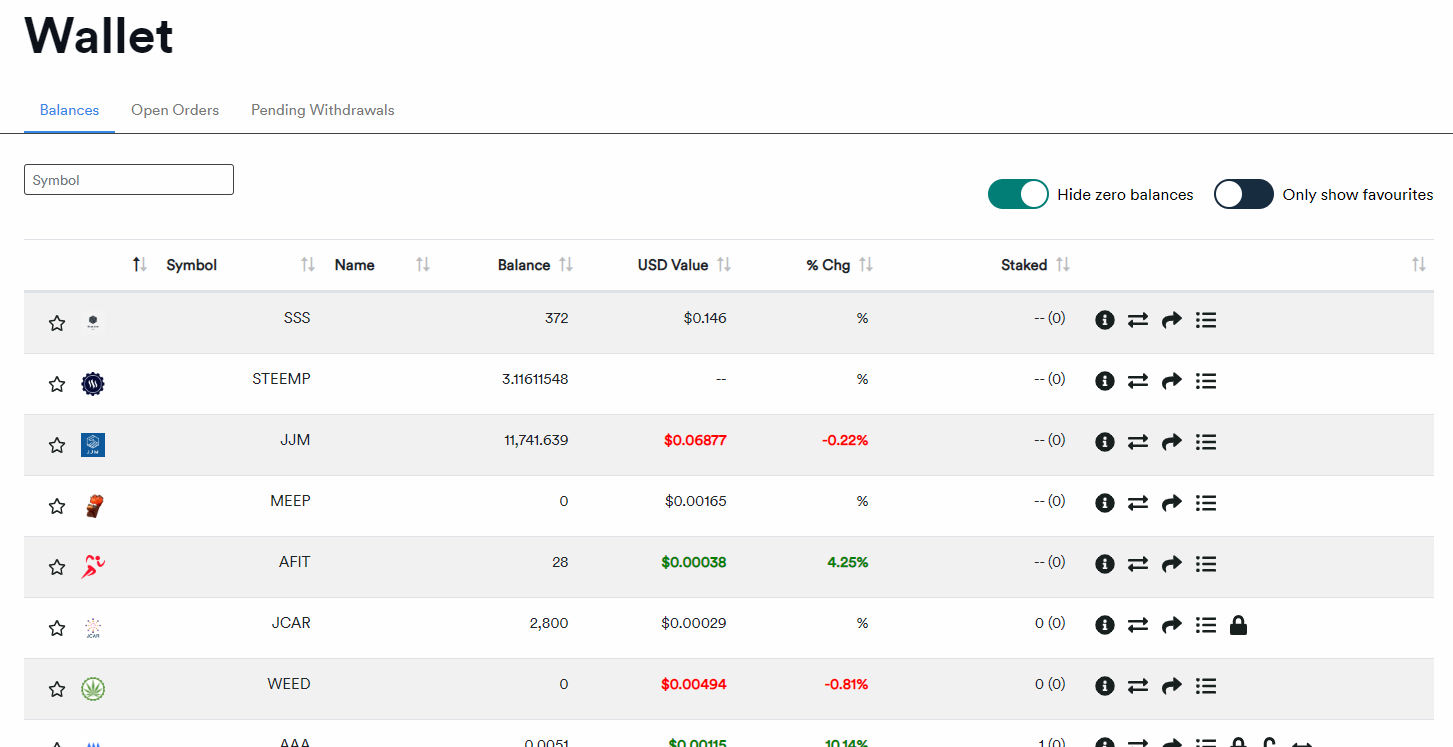Star the AFIT token as favourite
The height and width of the screenshot is (747, 1453).
click(x=57, y=567)
